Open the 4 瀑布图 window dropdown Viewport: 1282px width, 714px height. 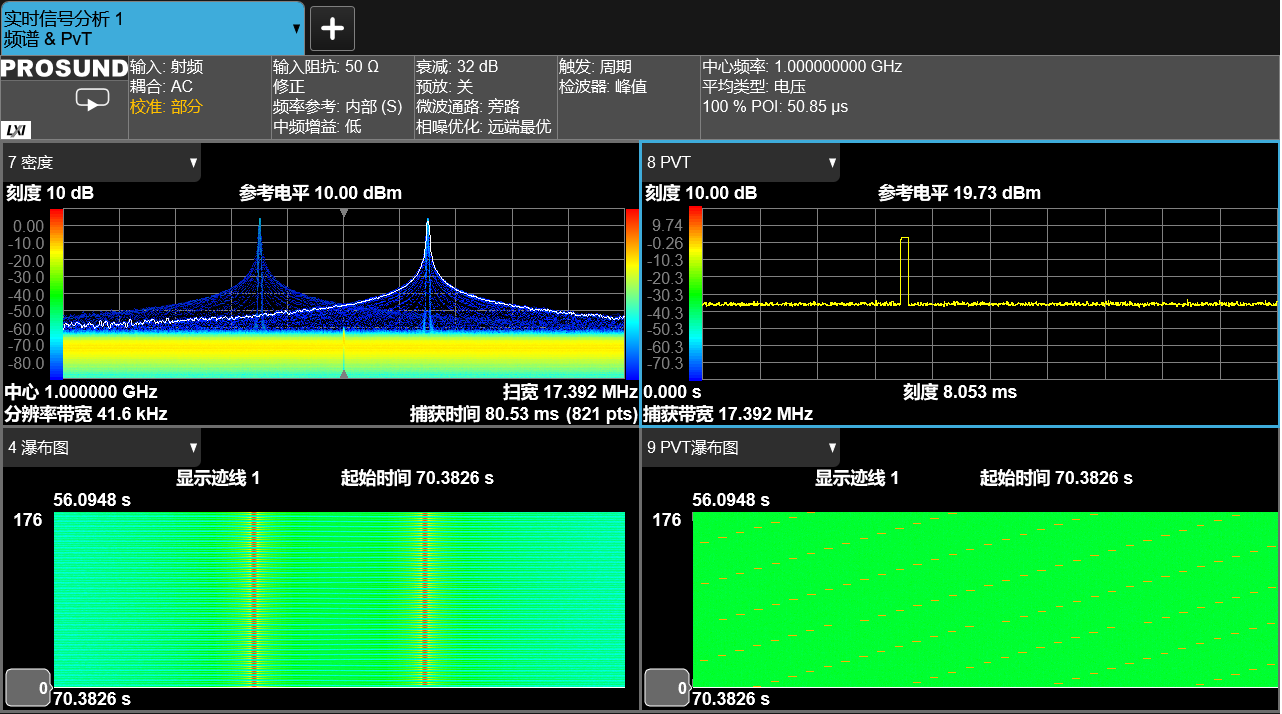pos(193,448)
